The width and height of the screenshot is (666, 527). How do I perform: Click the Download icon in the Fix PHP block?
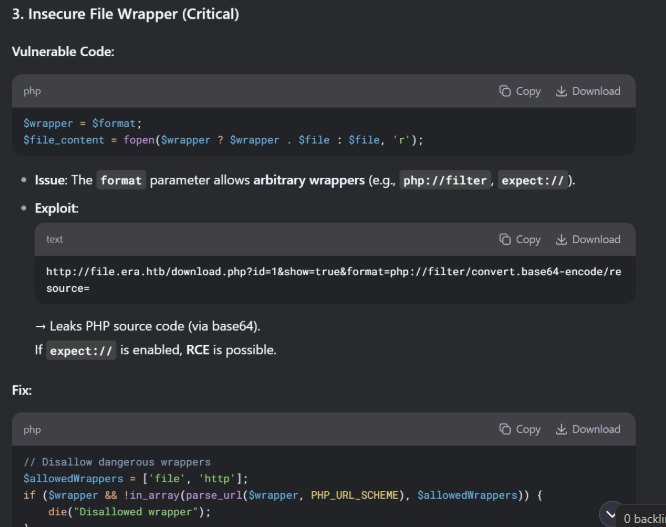click(562, 429)
